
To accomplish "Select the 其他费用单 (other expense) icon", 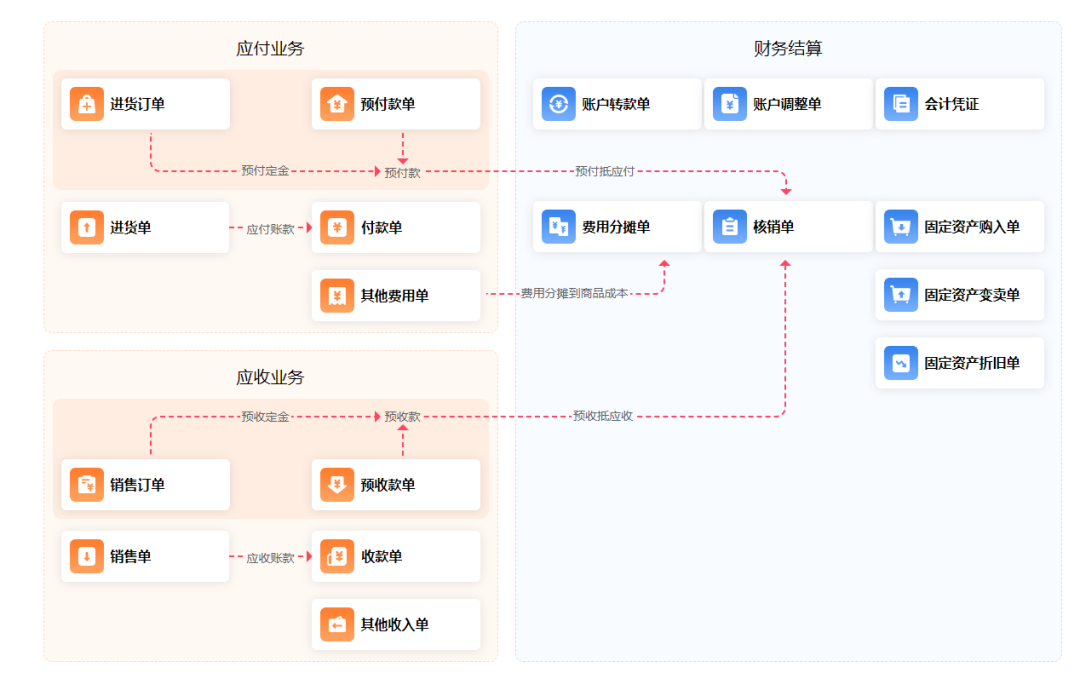I will point(337,295).
